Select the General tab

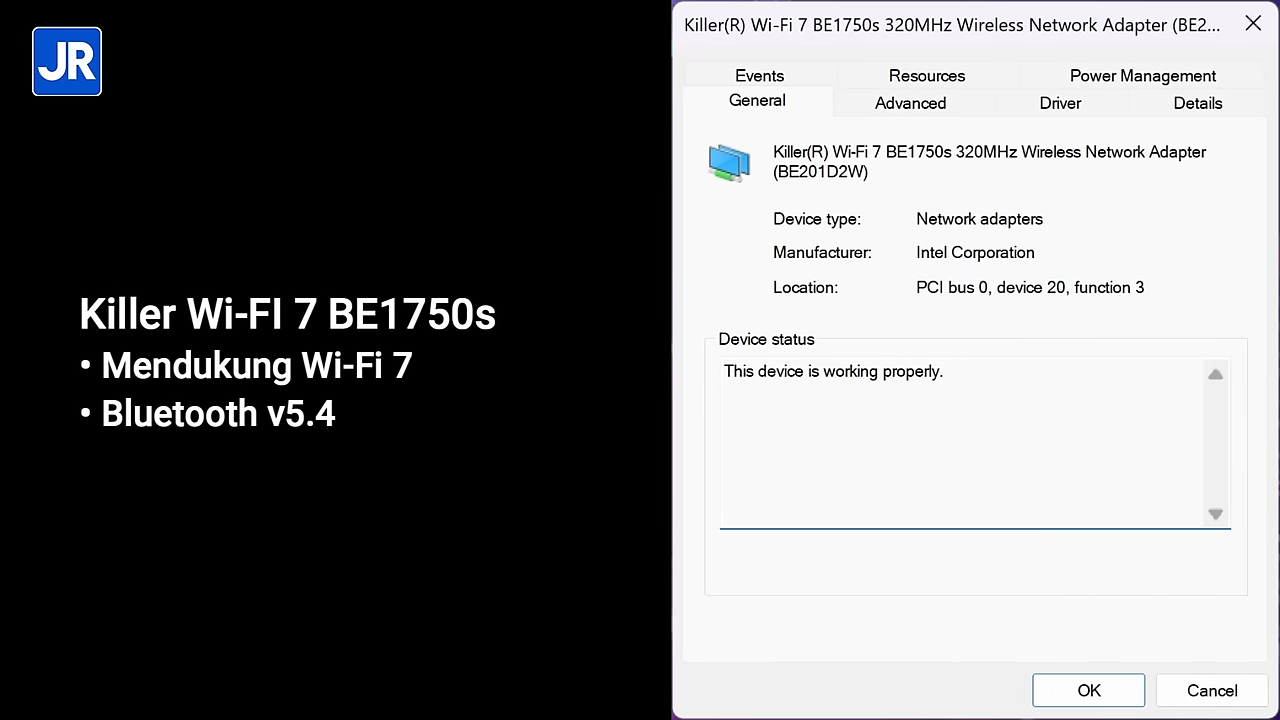[757, 100]
